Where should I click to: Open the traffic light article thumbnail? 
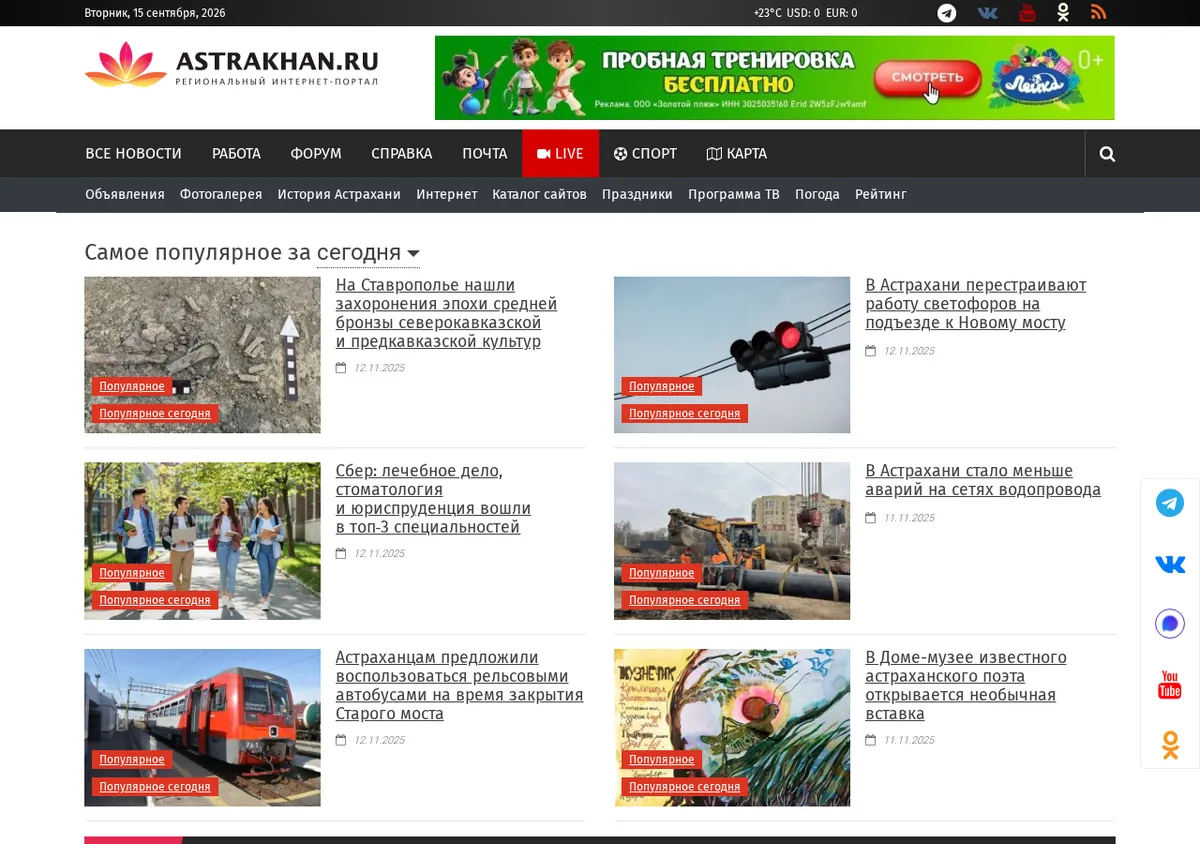pyautogui.click(x=732, y=355)
